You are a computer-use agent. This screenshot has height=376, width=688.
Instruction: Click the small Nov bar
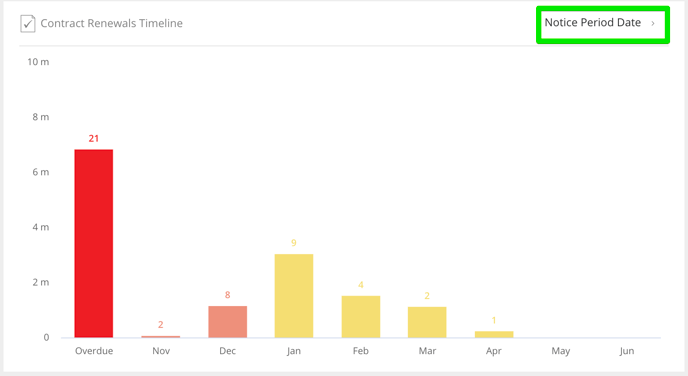[161, 337]
